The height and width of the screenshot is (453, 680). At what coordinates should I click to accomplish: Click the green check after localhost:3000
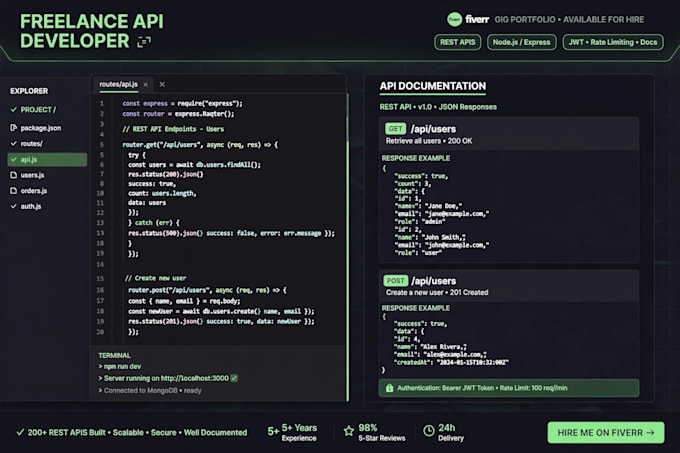click(x=234, y=378)
